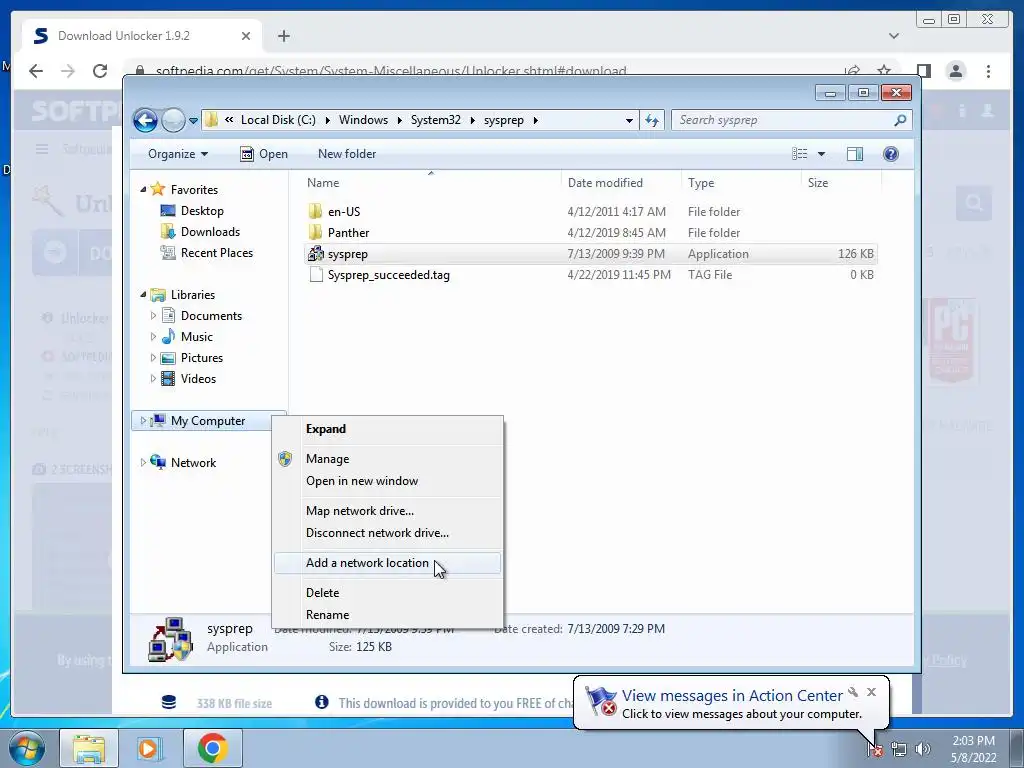The width and height of the screenshot is (1024, 768).
Task: Click the Action Center flag tray icon
Action: (875, 750)
